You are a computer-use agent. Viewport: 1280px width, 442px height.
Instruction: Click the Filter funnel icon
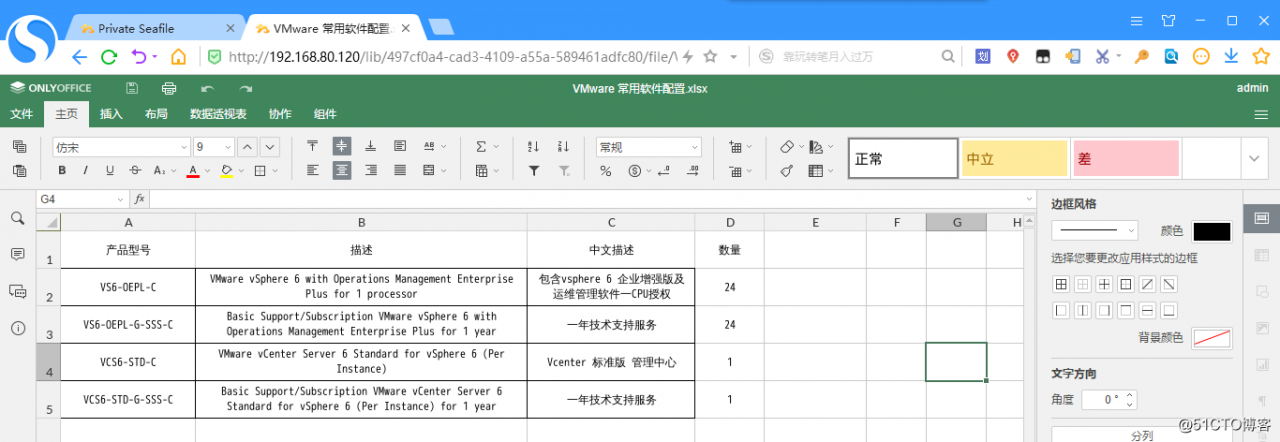(x=534, y=171)
